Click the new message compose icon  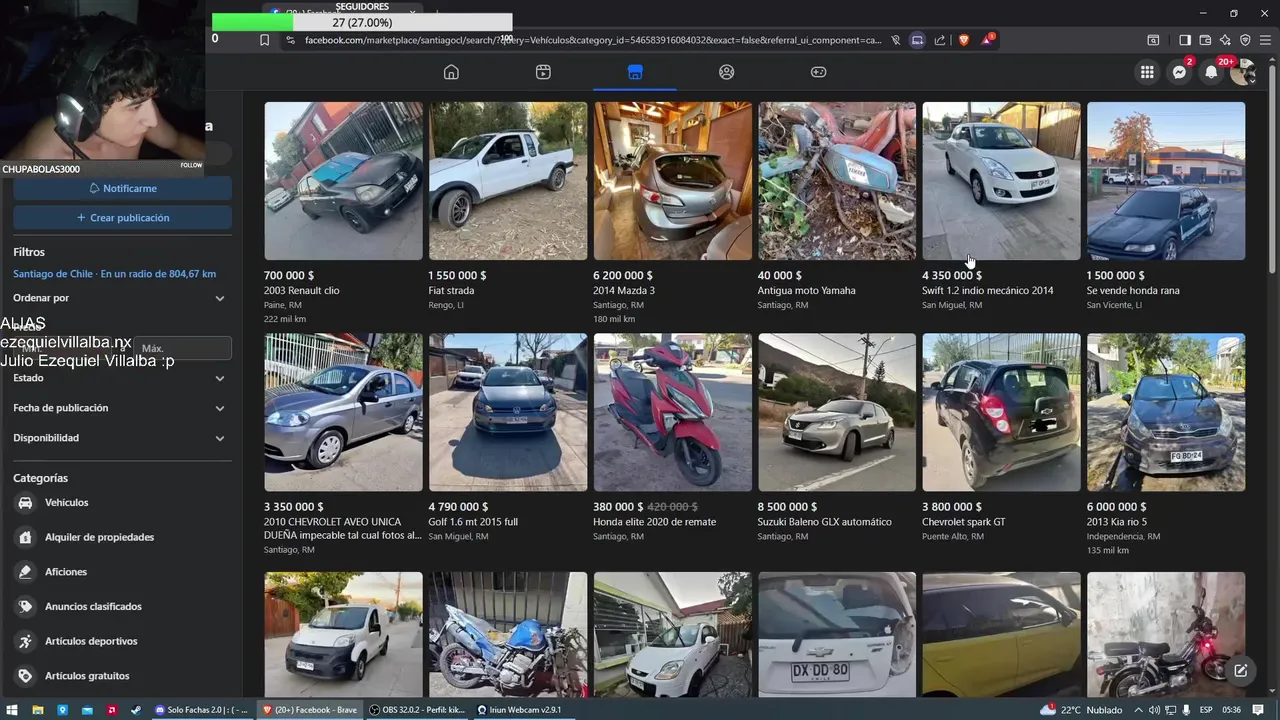point(1241,671)
